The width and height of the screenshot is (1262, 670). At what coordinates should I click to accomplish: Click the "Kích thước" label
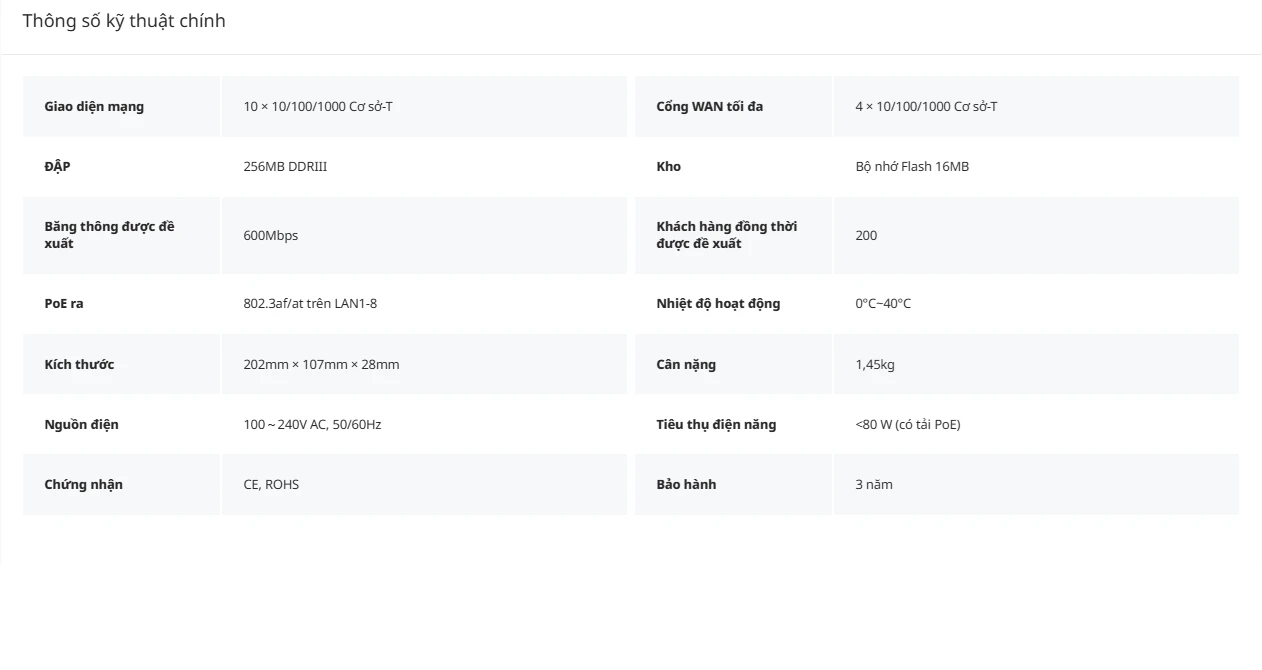point(79,365)
